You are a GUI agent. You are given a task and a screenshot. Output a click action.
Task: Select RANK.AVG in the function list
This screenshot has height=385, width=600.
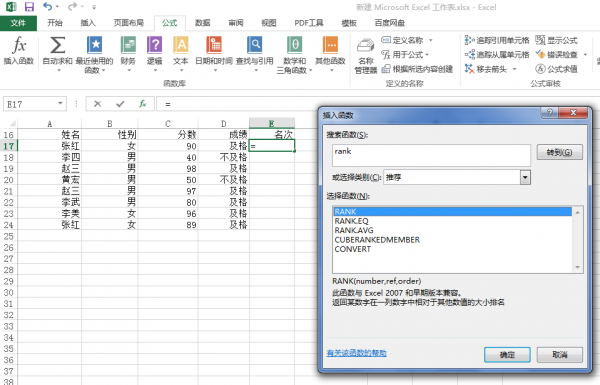click(x=453, y=230)
